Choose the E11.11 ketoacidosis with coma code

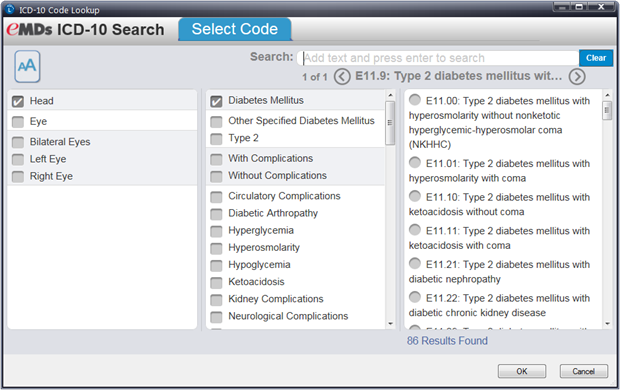coord(415,229)
